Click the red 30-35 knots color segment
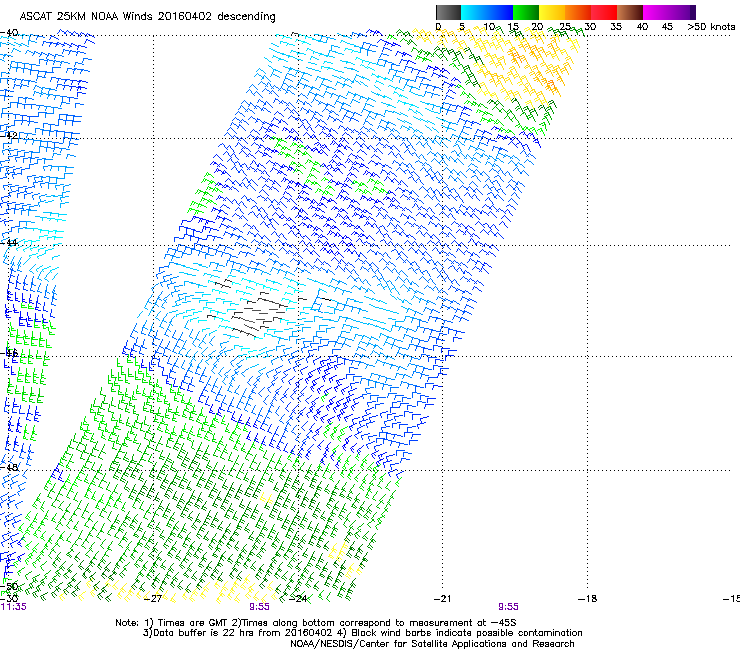 pyautogui.click(x=604, y=12)
